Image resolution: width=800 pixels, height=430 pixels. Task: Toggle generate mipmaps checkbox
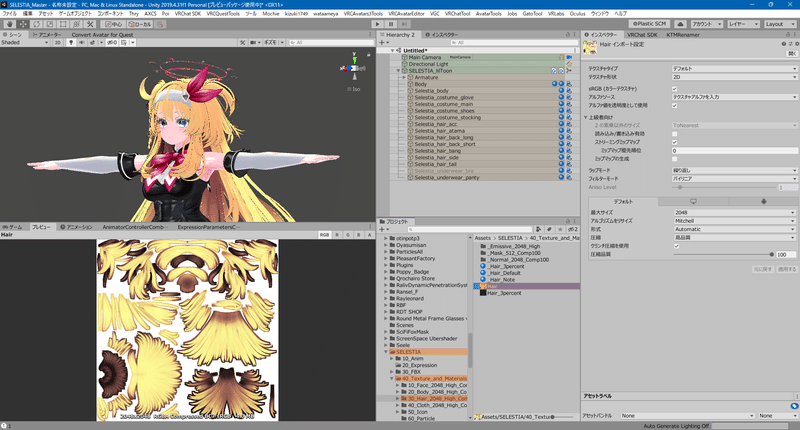pos(674,159)
